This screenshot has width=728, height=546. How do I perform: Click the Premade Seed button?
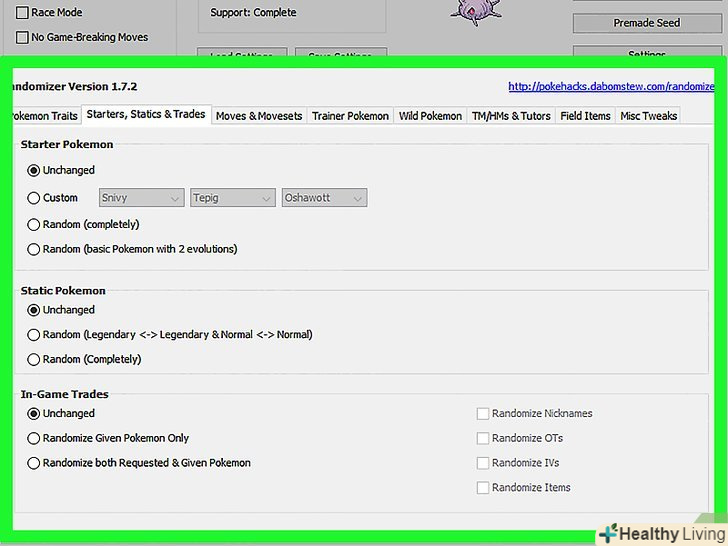click(647, 23)
